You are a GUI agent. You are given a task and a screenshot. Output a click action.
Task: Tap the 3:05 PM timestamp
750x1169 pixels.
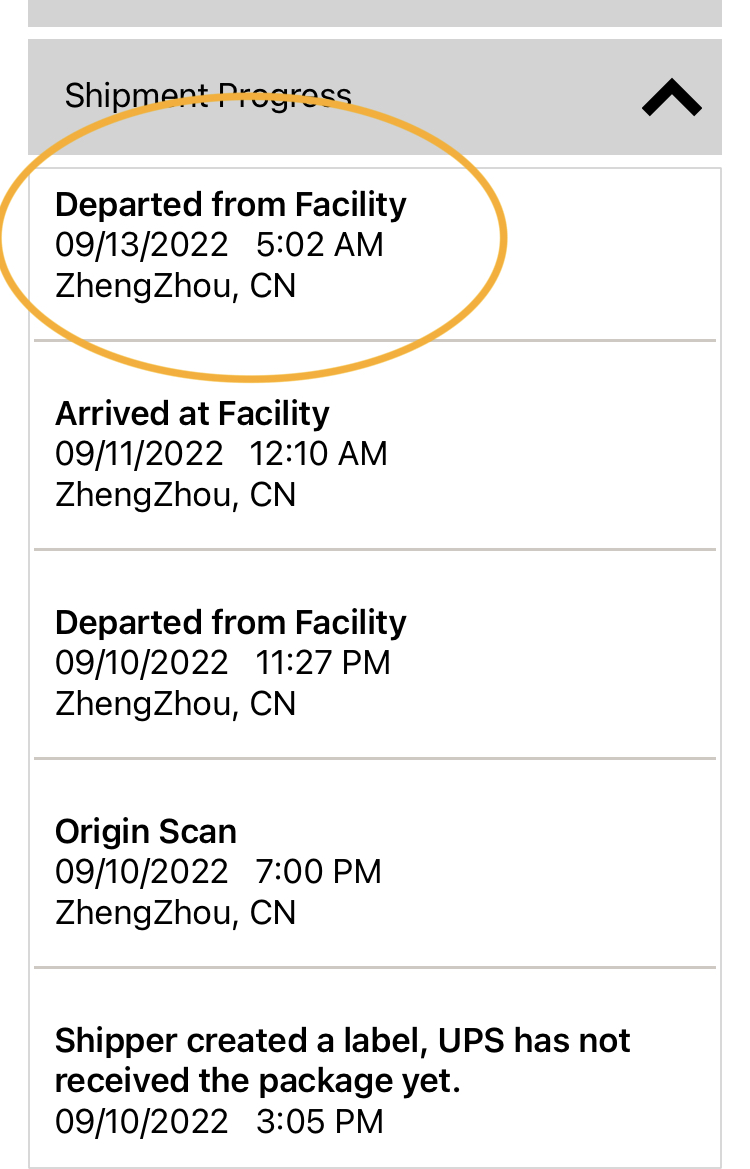click(x=320, y=1122)
